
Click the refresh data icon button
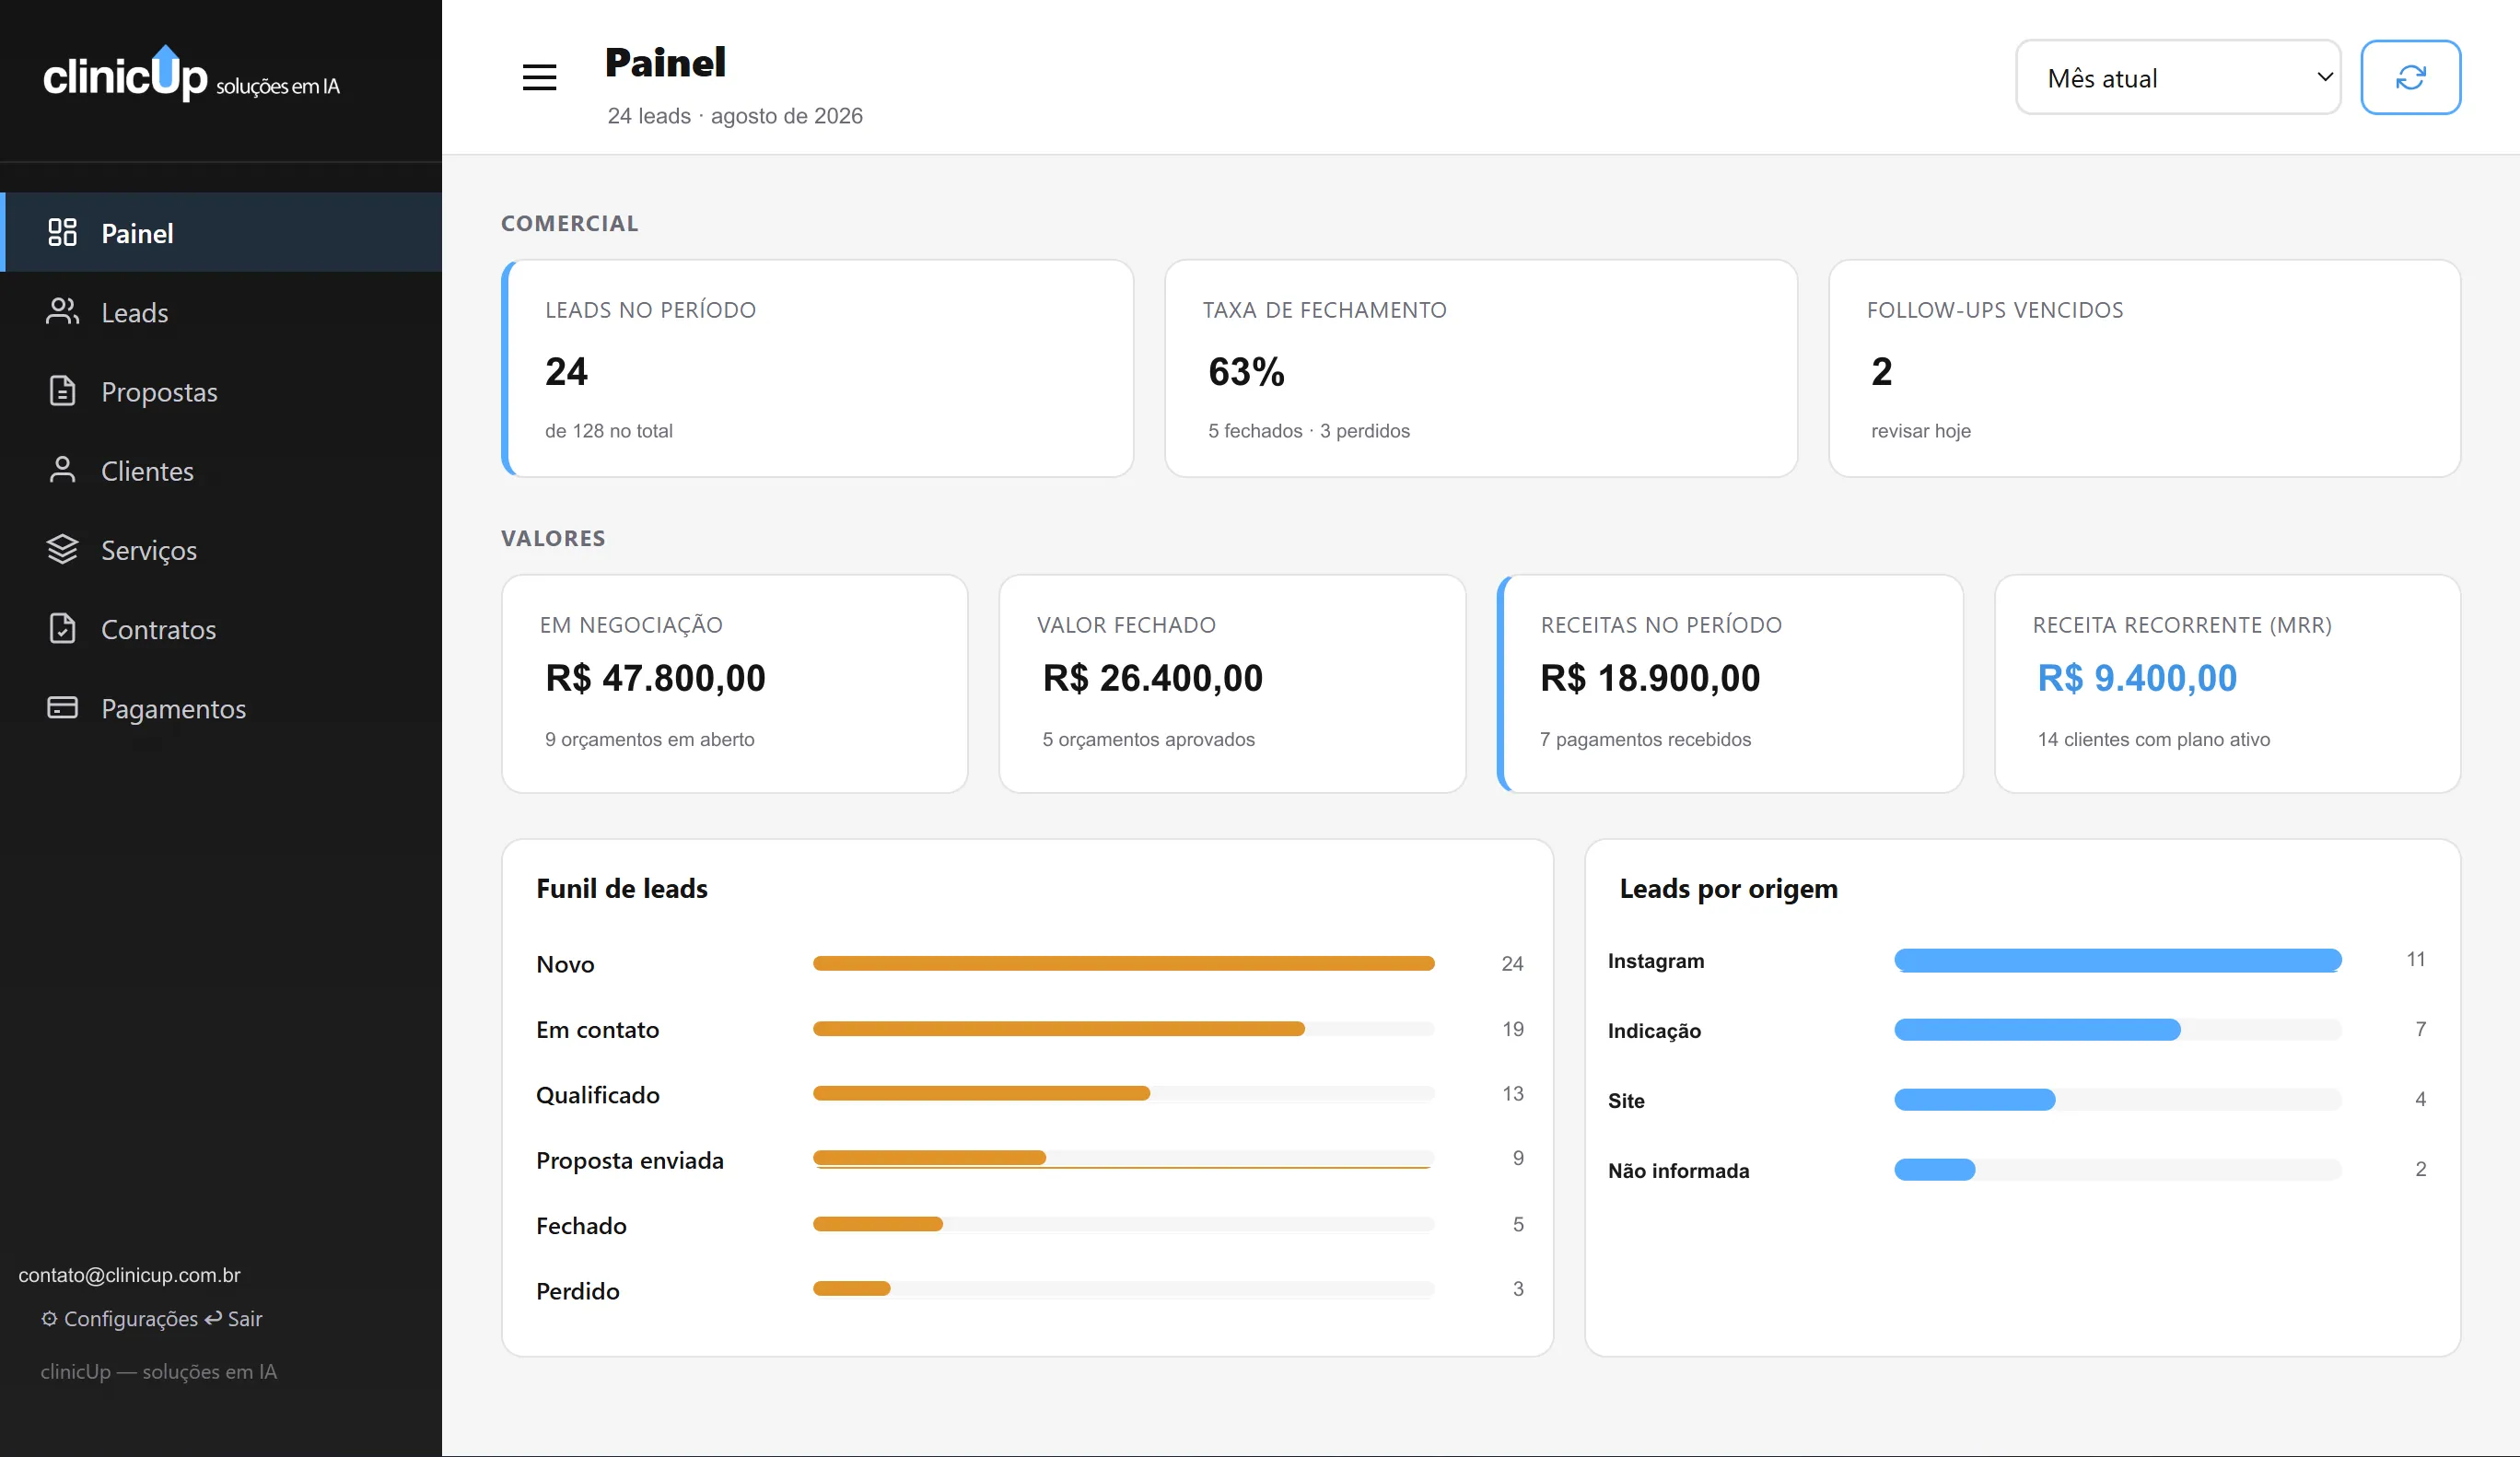click(x=2410, y=77)
